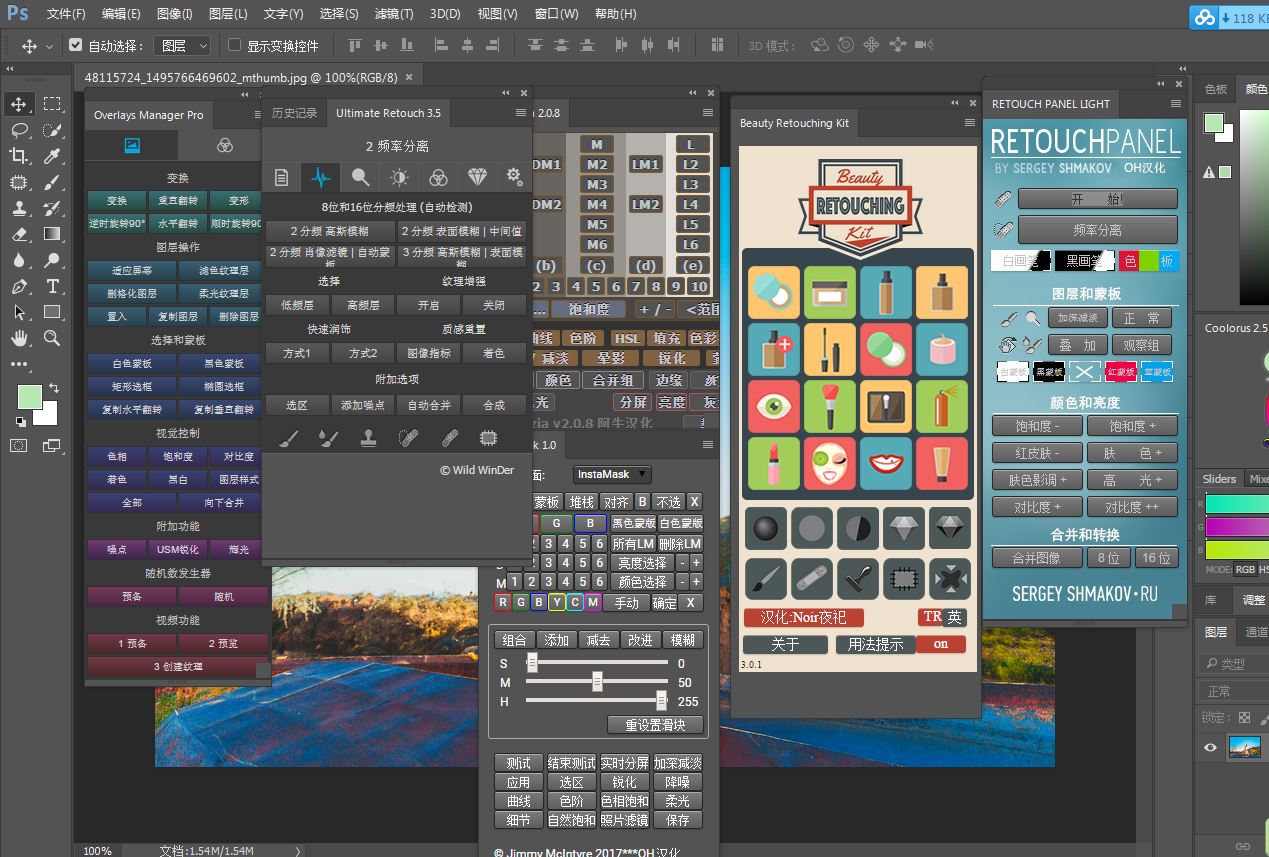The height and width of the screenshot is (857, 1269).
Task: Toggle the 英 language button in Beauty Retouching Kit
Action: 955,617
